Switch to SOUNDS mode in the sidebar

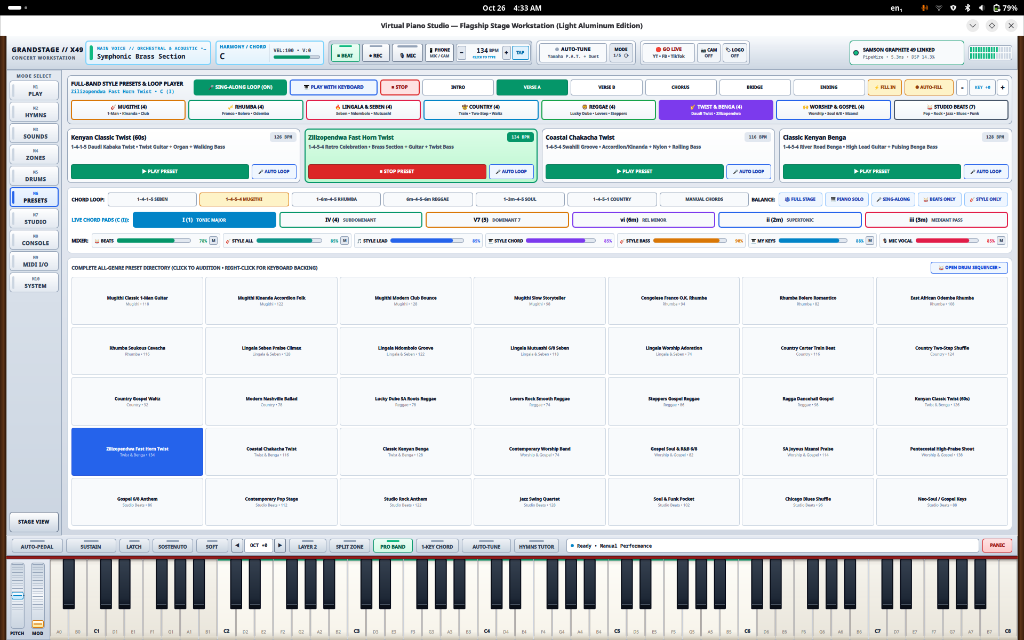[x=35, y=133]
